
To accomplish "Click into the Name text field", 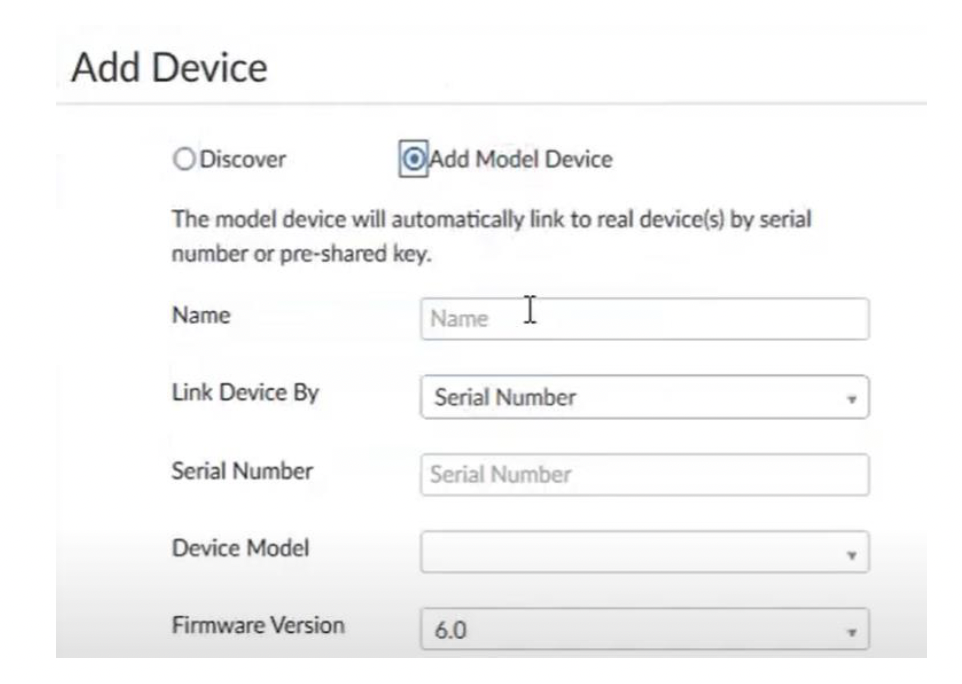I will click(644, 319).
